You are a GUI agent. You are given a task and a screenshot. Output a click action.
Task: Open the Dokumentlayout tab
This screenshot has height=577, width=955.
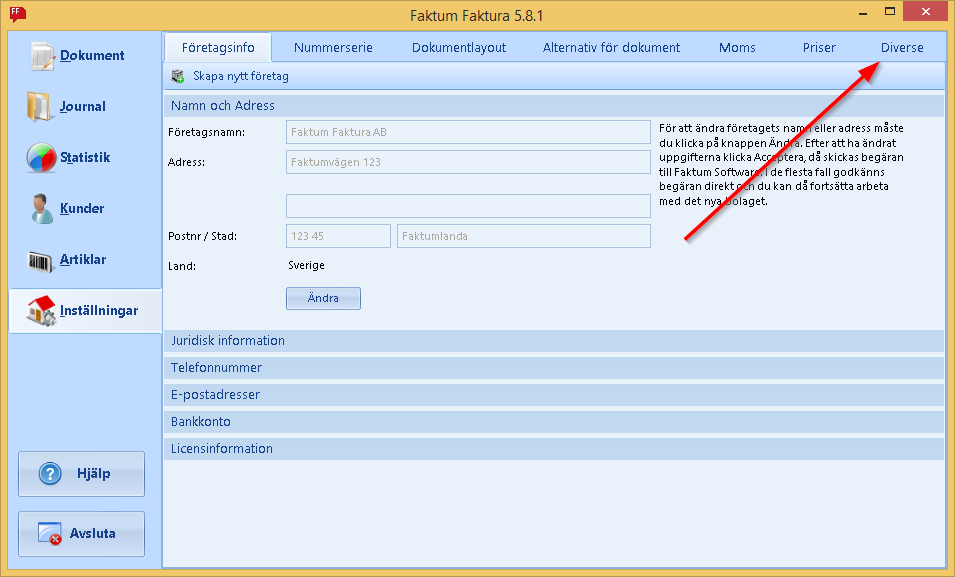tap(459, 48)
